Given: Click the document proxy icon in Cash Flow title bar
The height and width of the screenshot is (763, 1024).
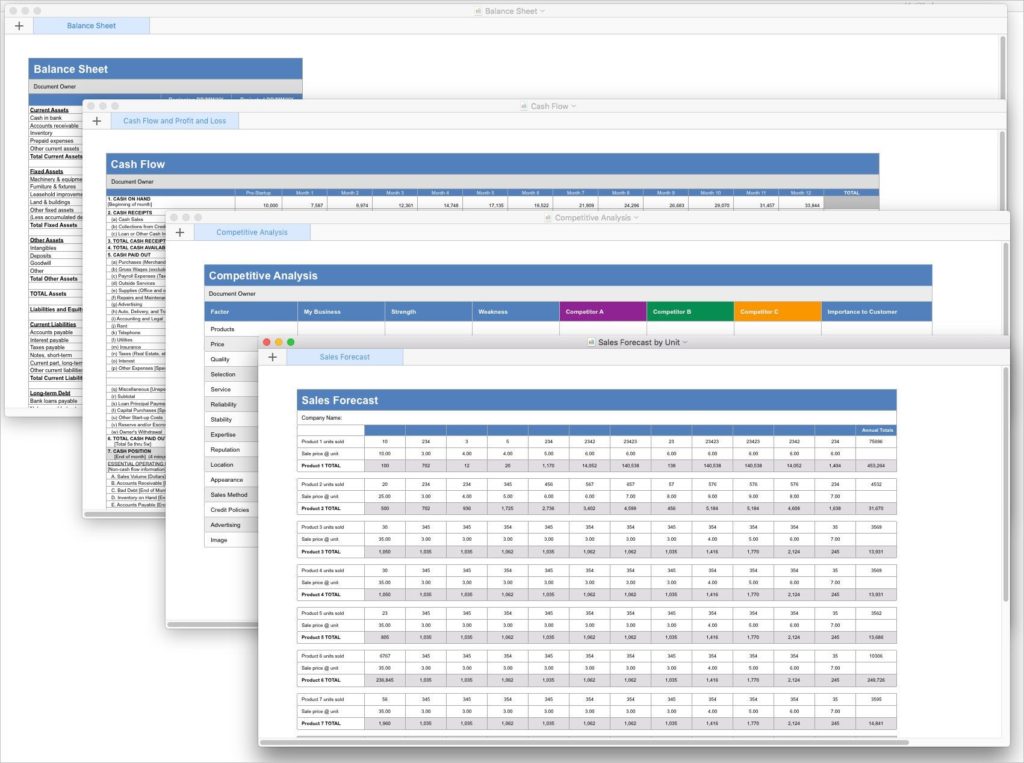Looking at the screenshot, I should (x=524, y=106).
